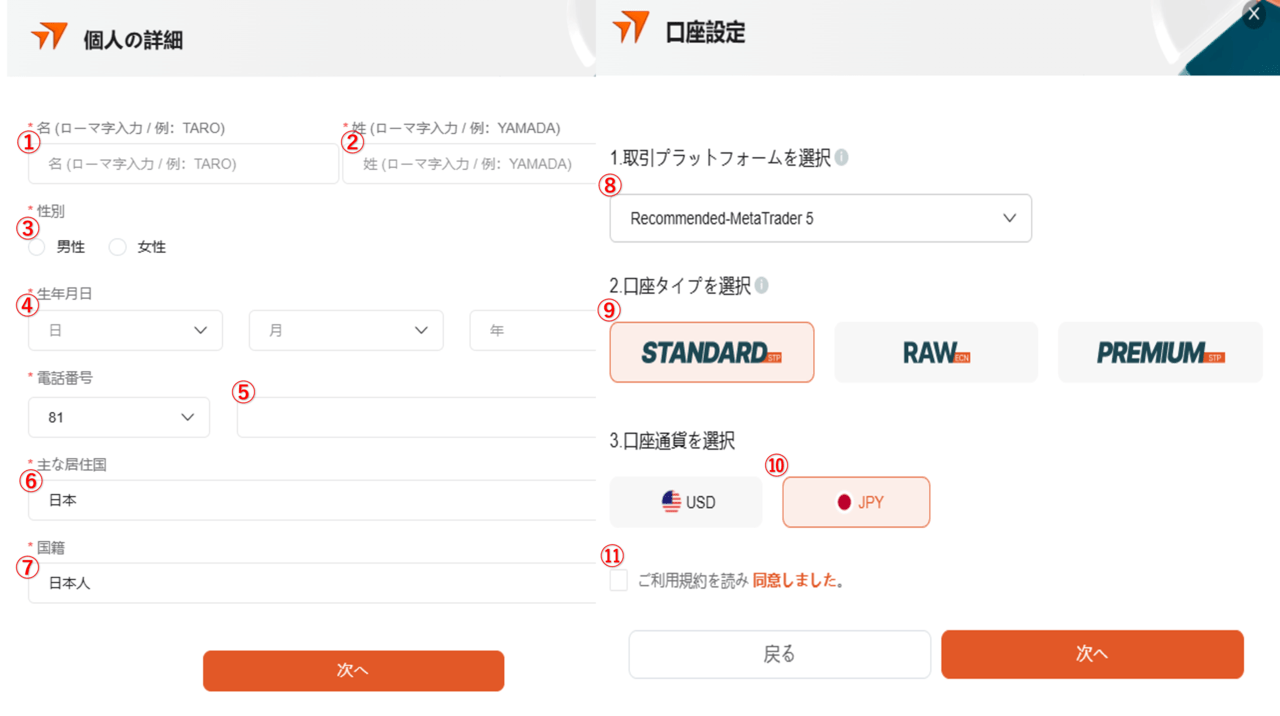Click the orange logo in personal details header

coord(48,37)
